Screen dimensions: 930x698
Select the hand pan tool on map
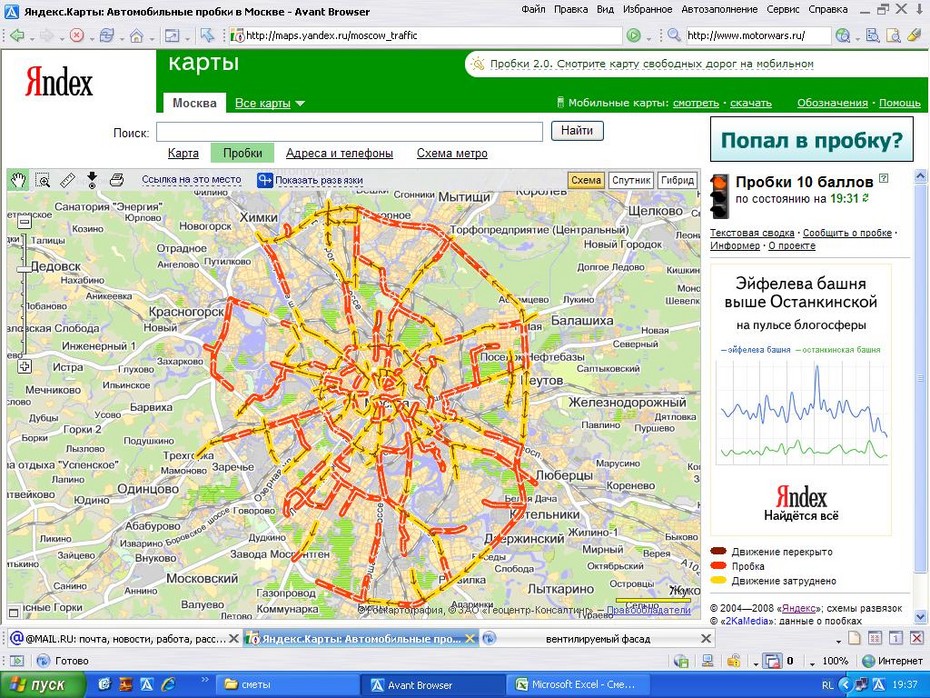click(x=18, y=180)
